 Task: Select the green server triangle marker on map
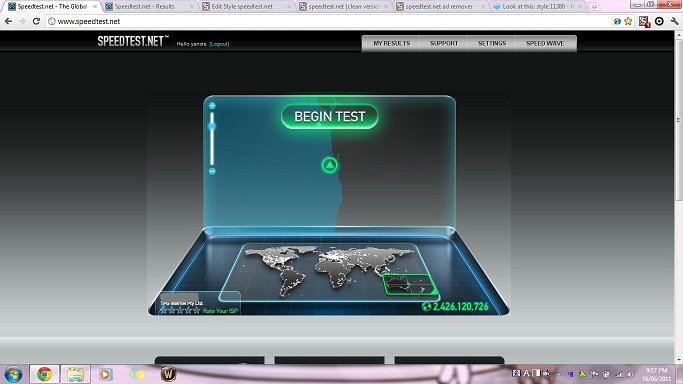point(330,165)
